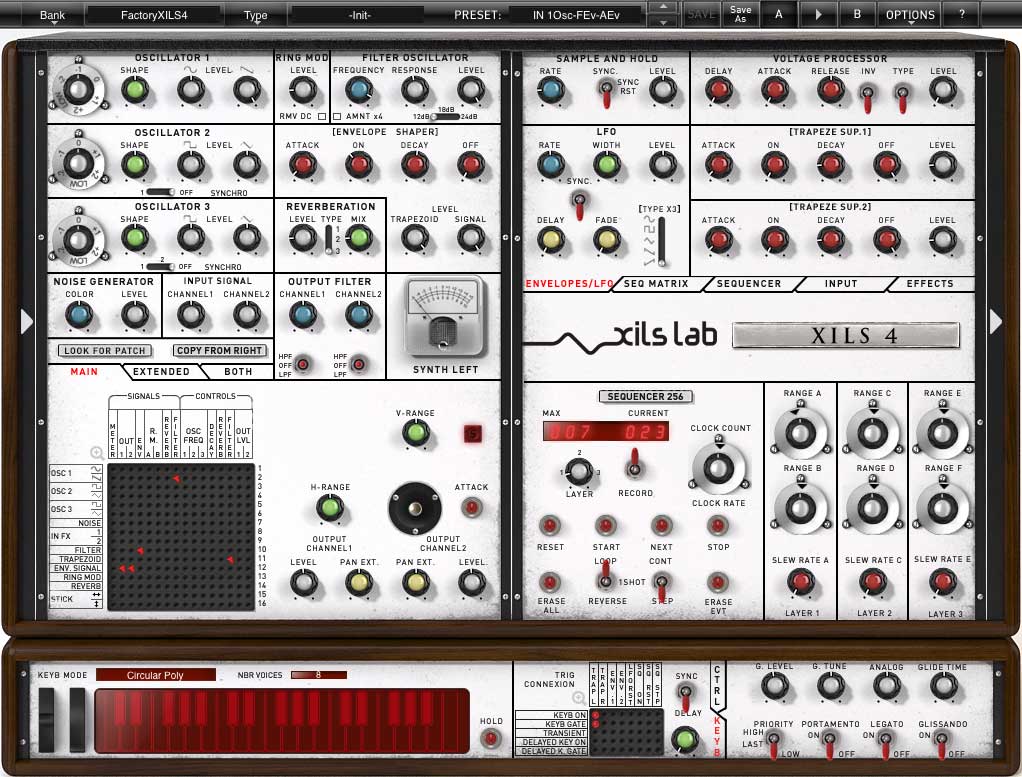Open the Seq Matrix tab
Screen dimensions: 1022x777
coord(656,284)
